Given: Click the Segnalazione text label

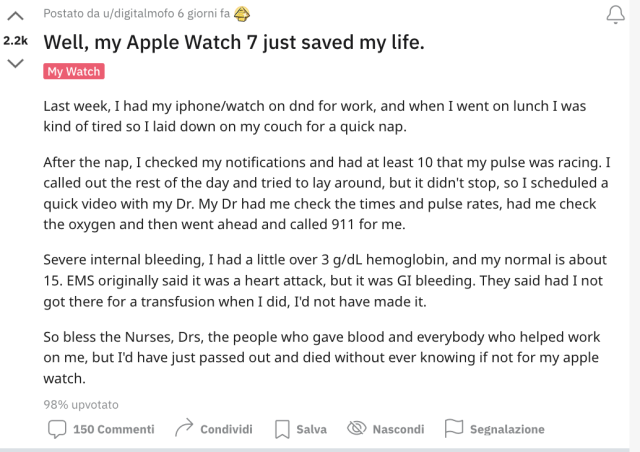Looking at the screenshot, I should (507, 429).
